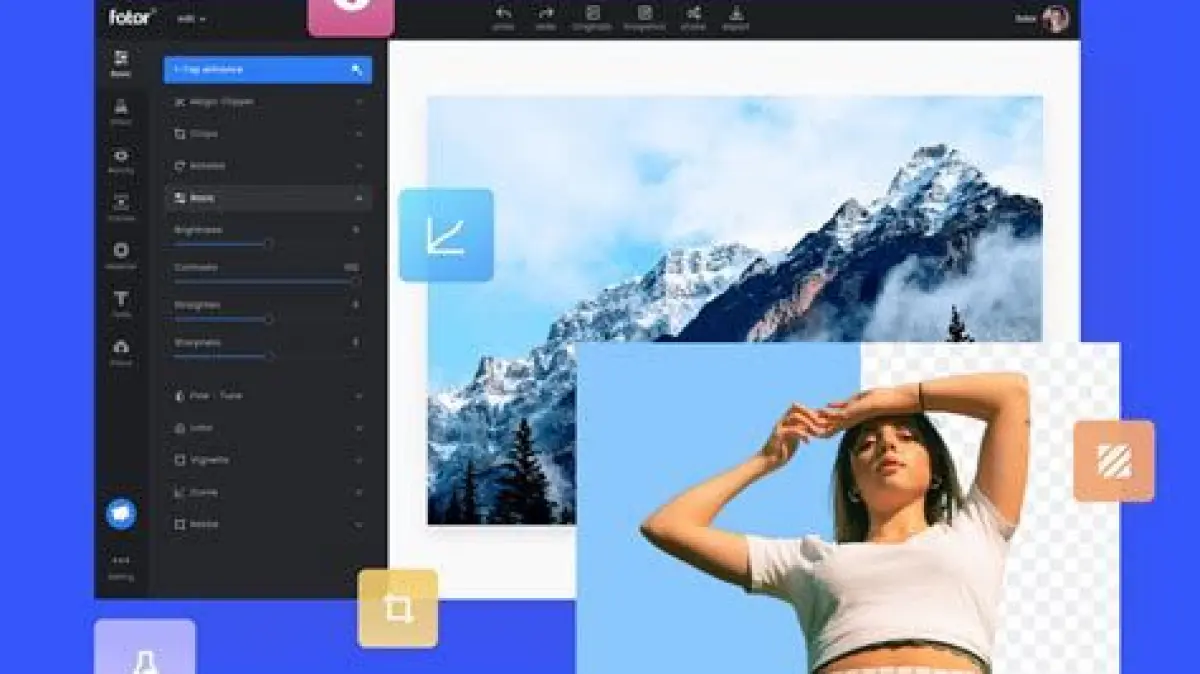Open the edit dropdown next to Fotor logo

[191, 18]
